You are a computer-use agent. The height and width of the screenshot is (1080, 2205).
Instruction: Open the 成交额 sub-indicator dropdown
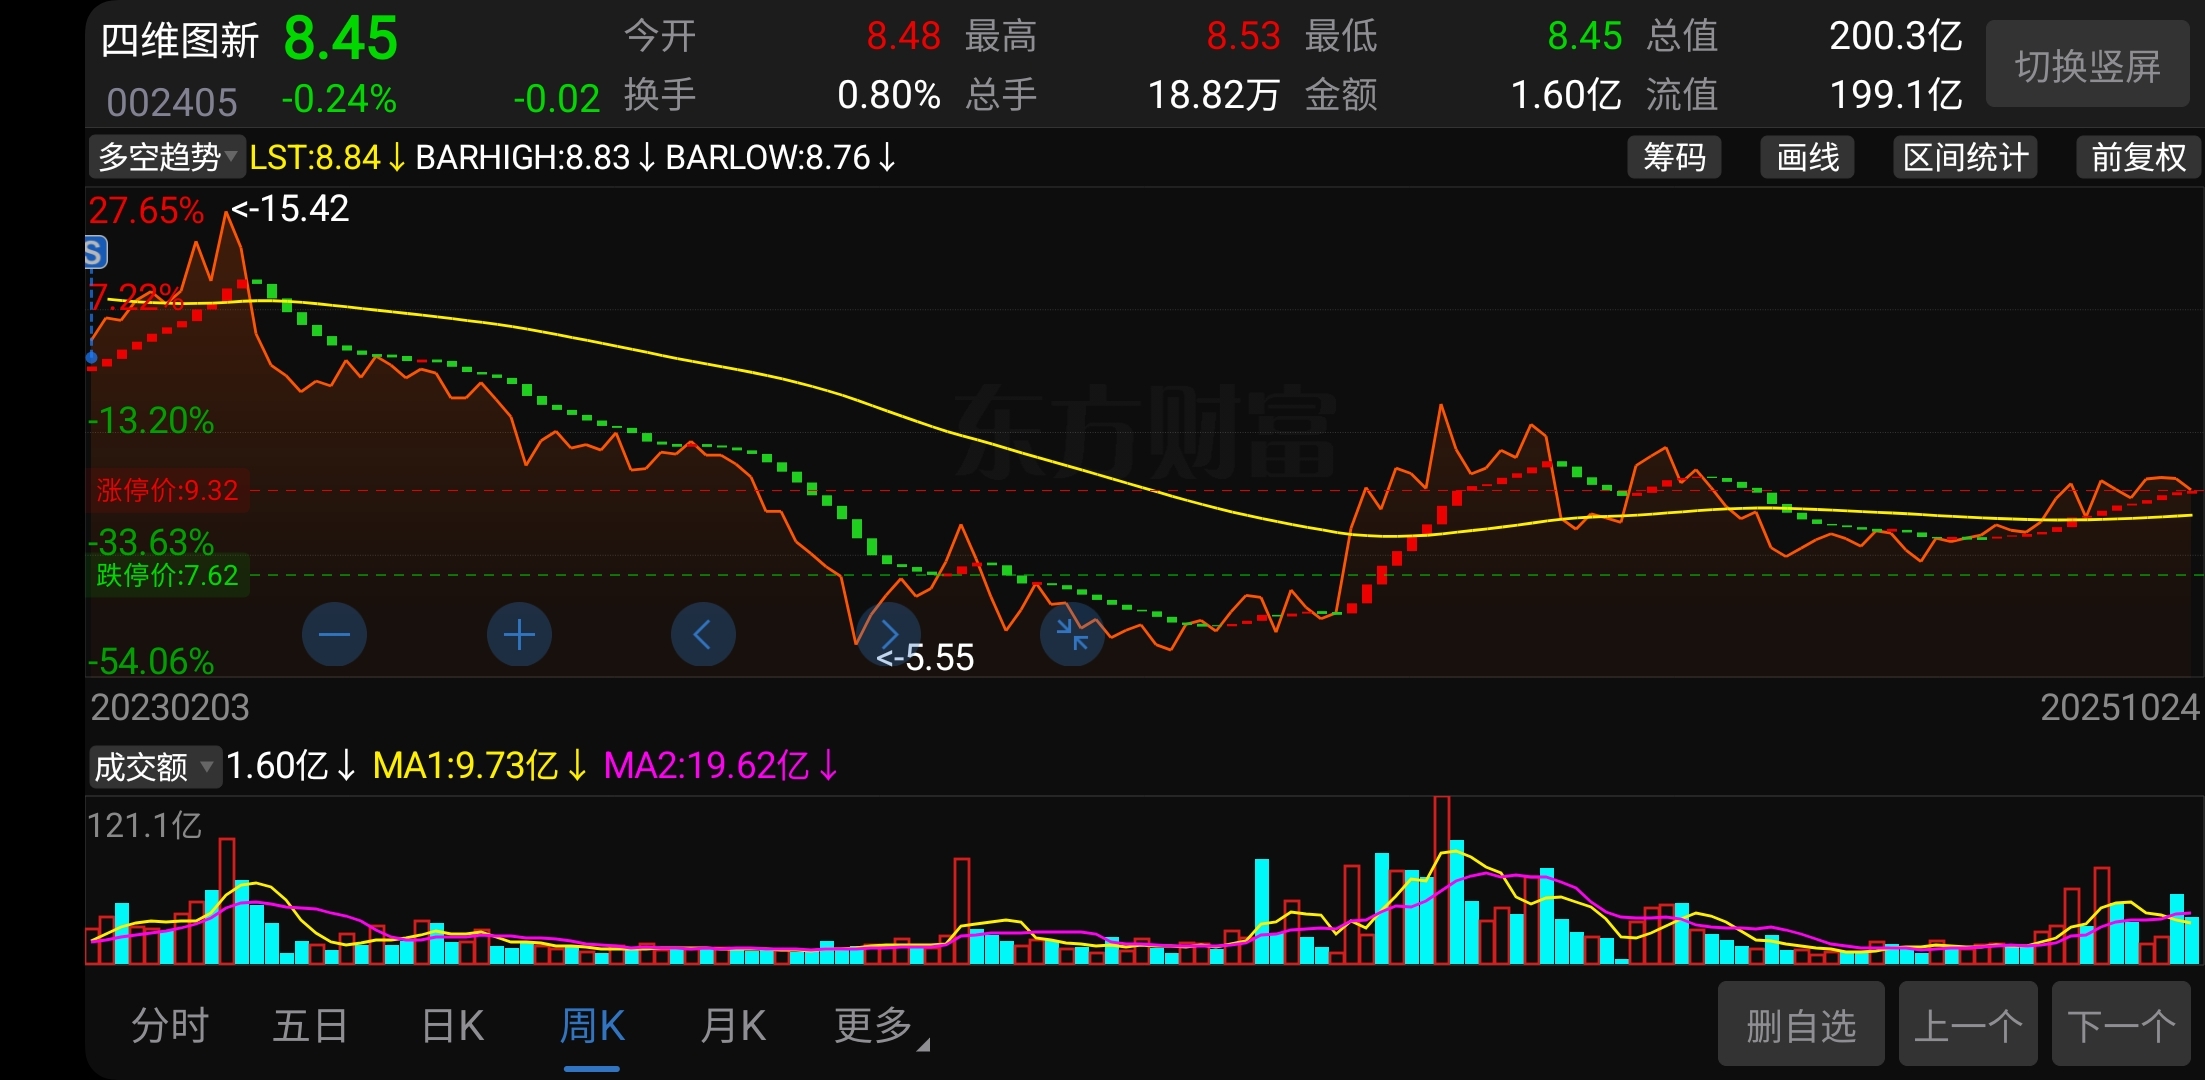coord(154,767)
